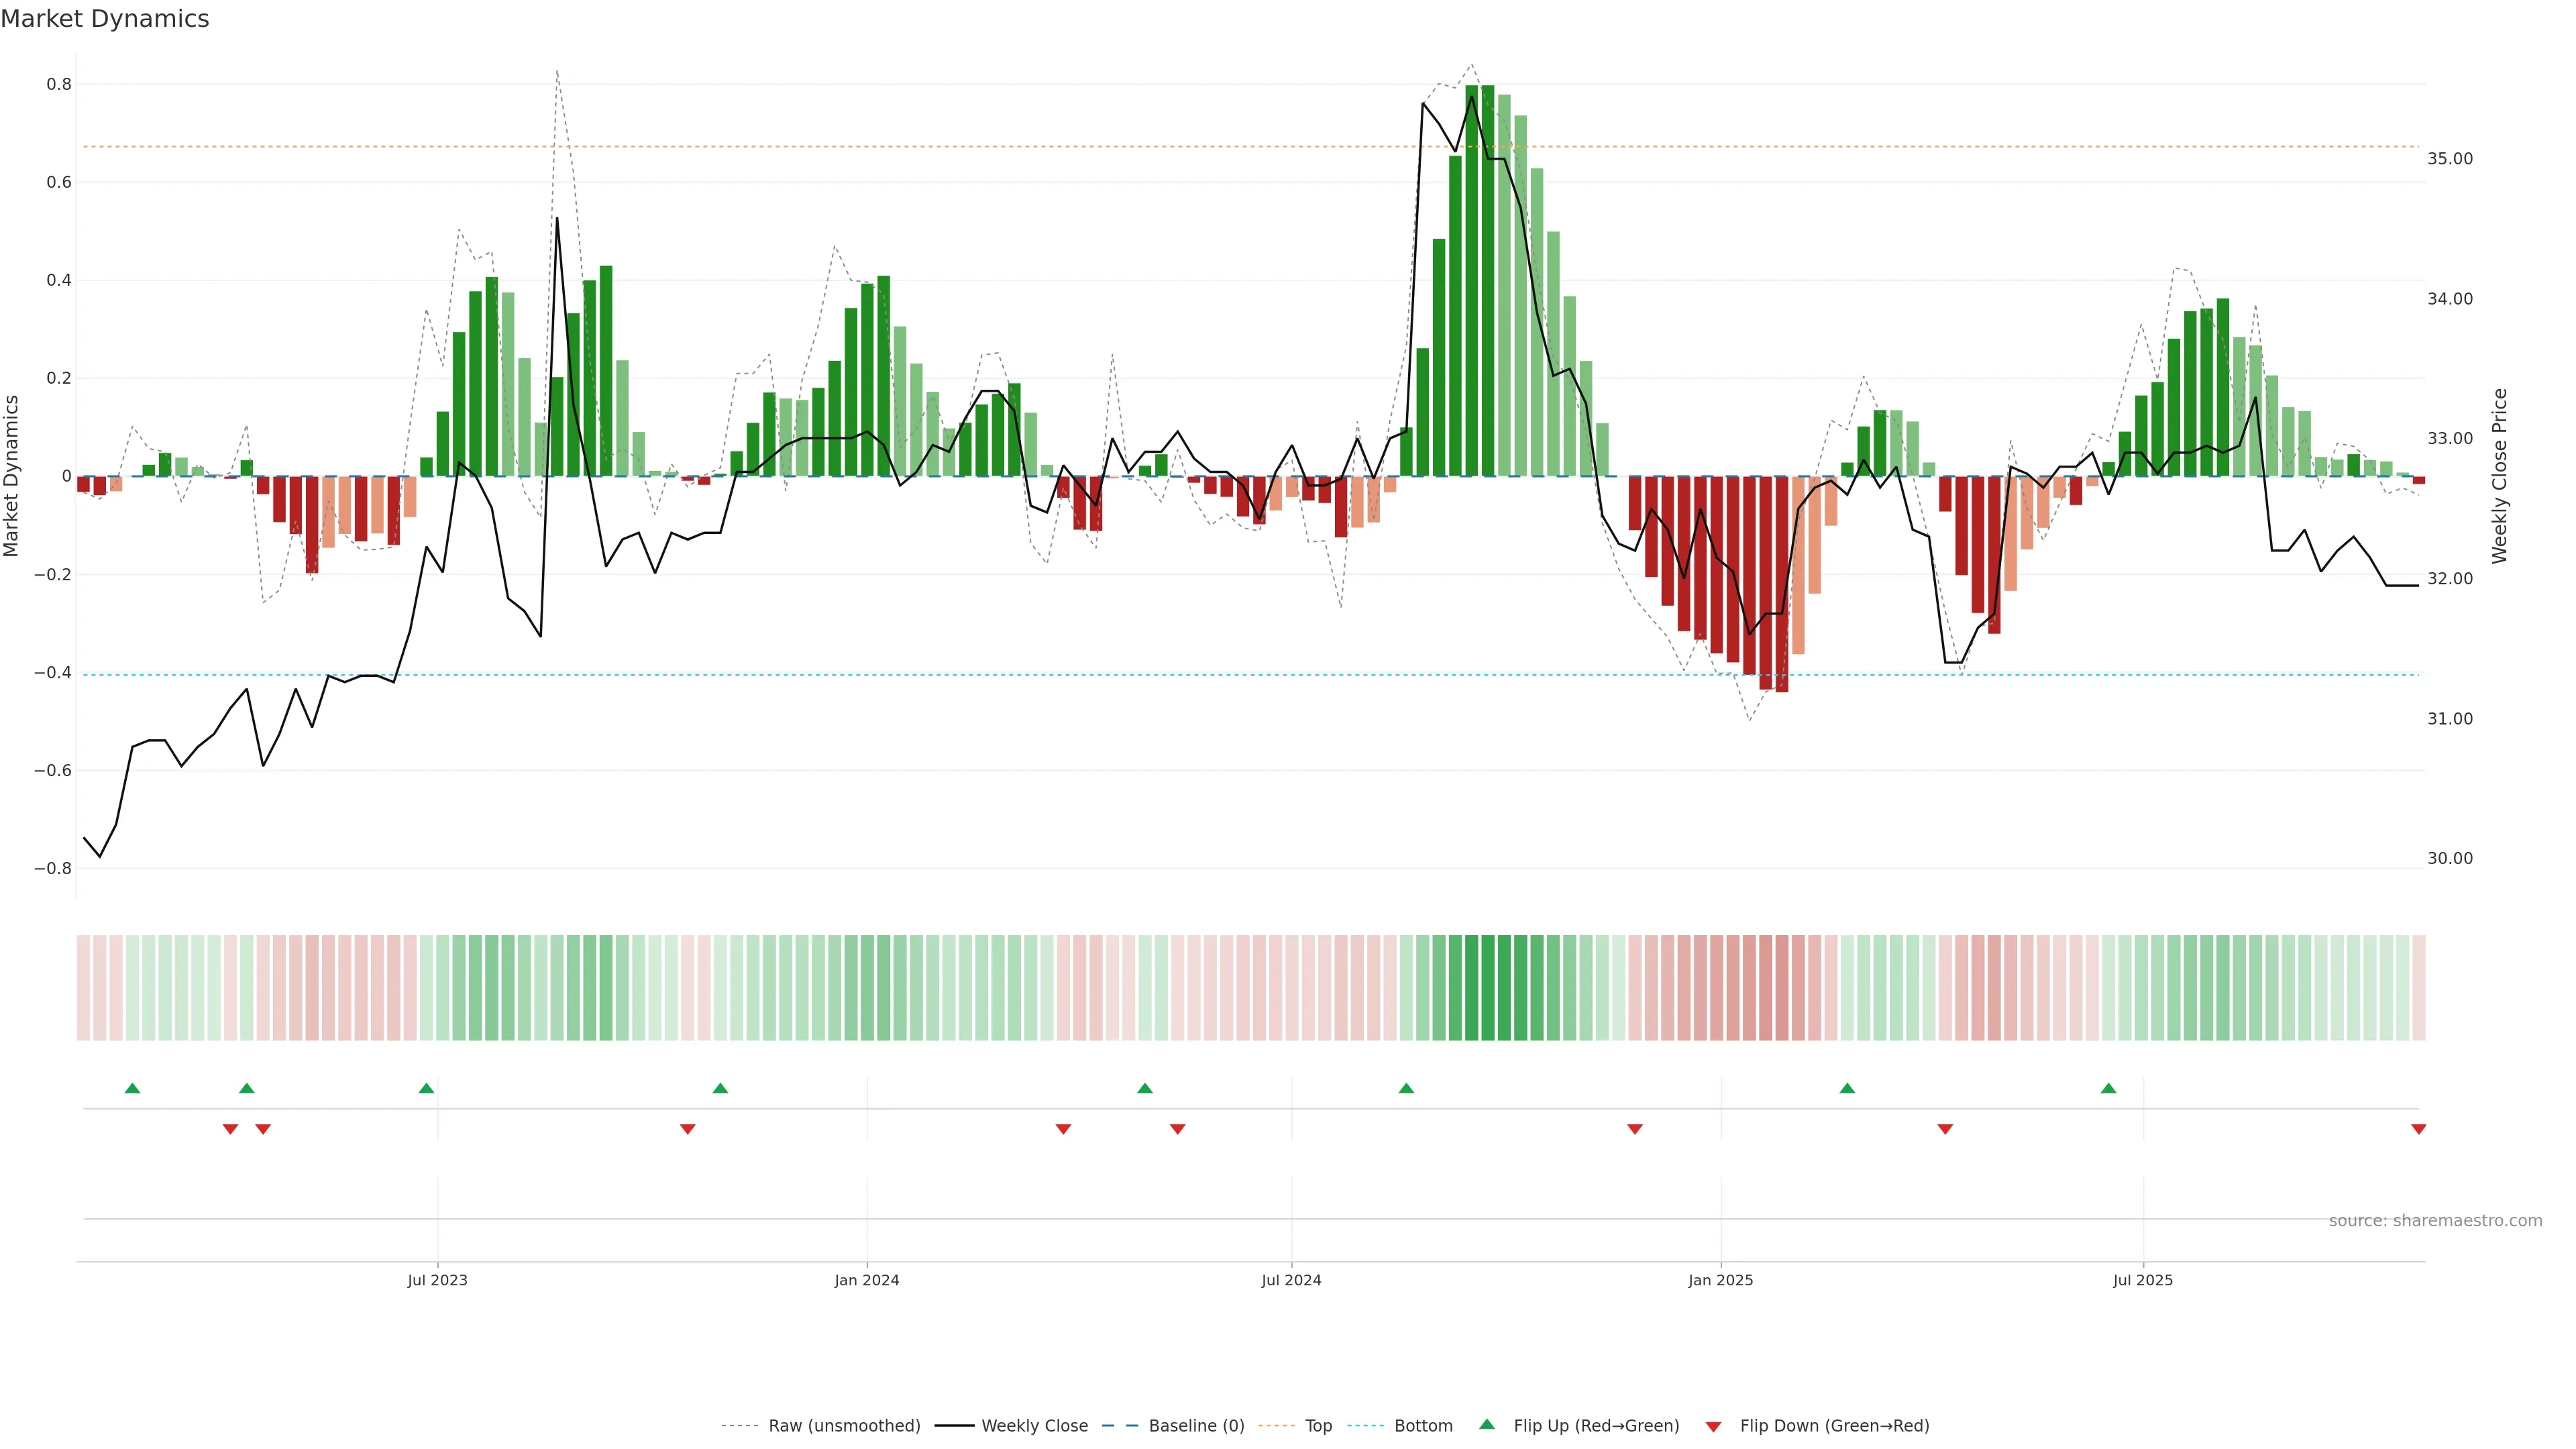
Task: Click the leftmost green flip-up triangle marker
Action: point(132,1088)
